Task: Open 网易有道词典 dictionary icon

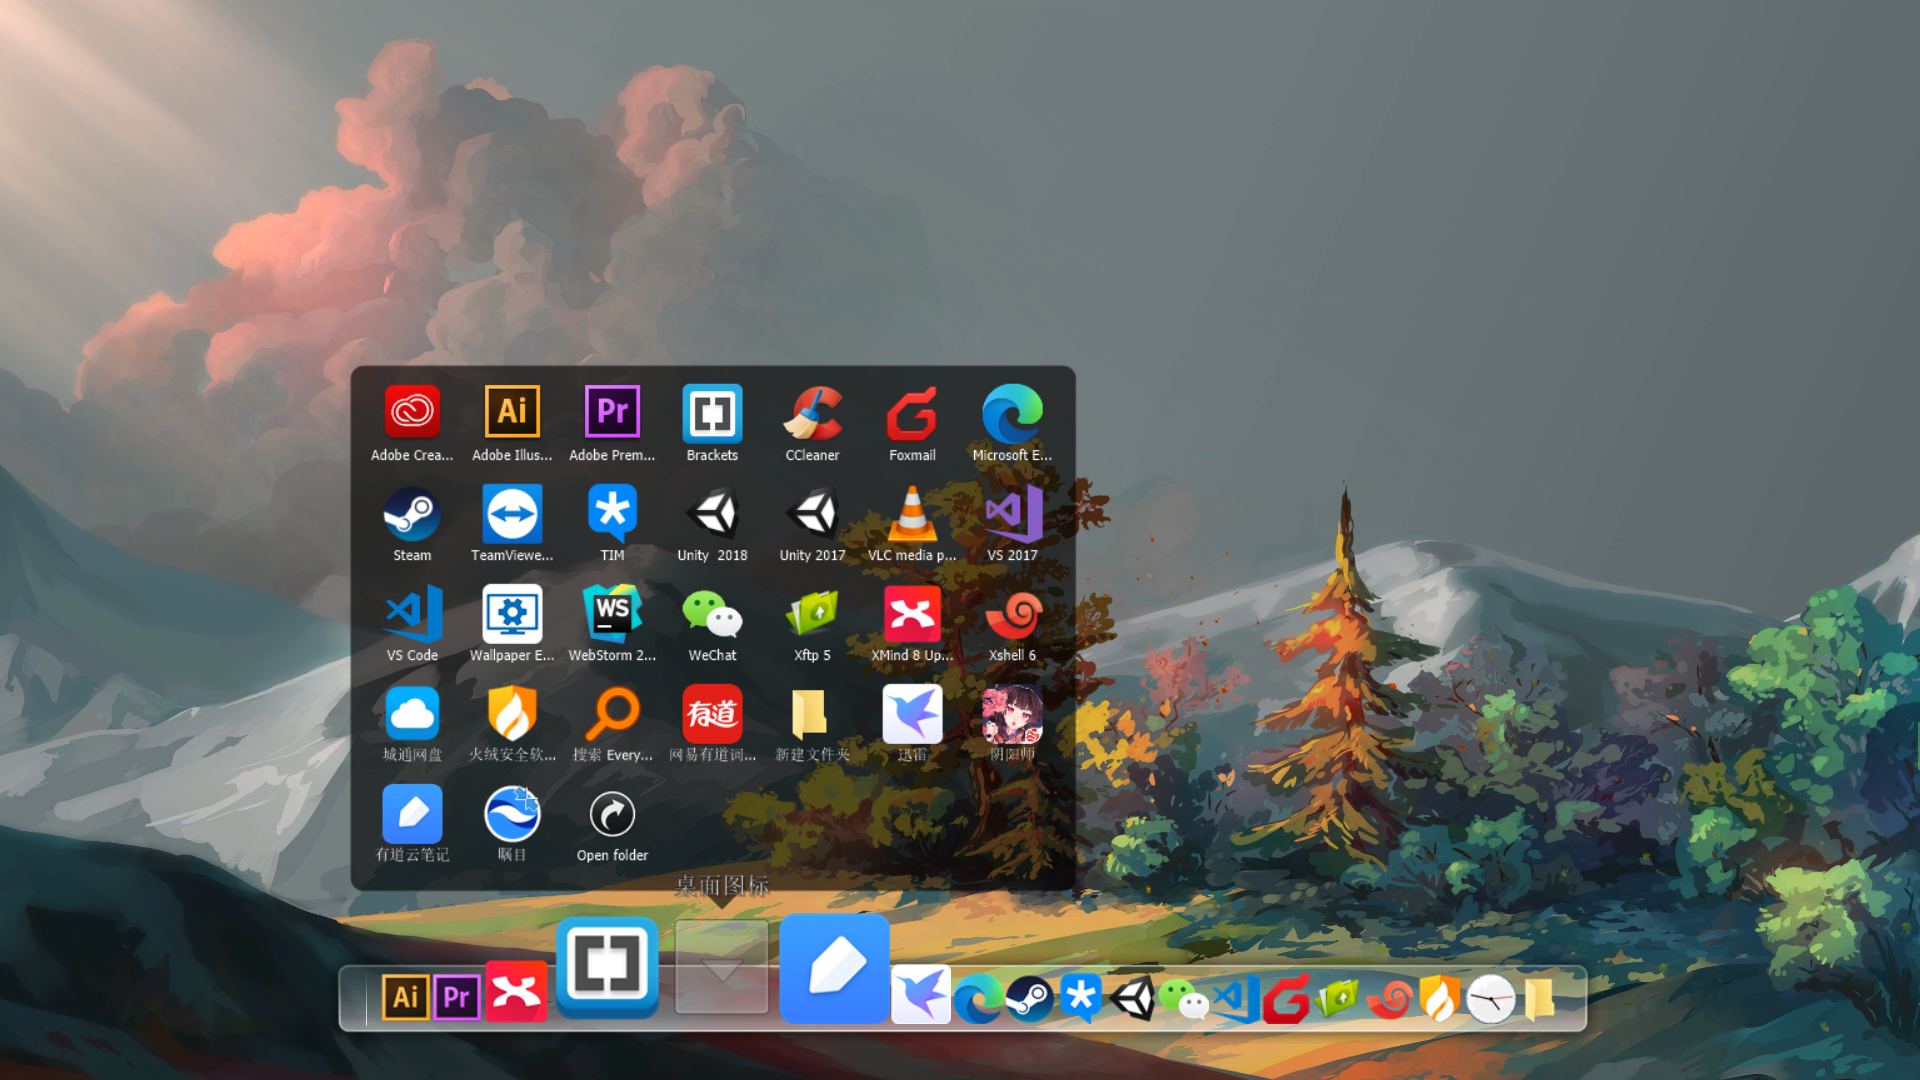Action: [712, 714]
